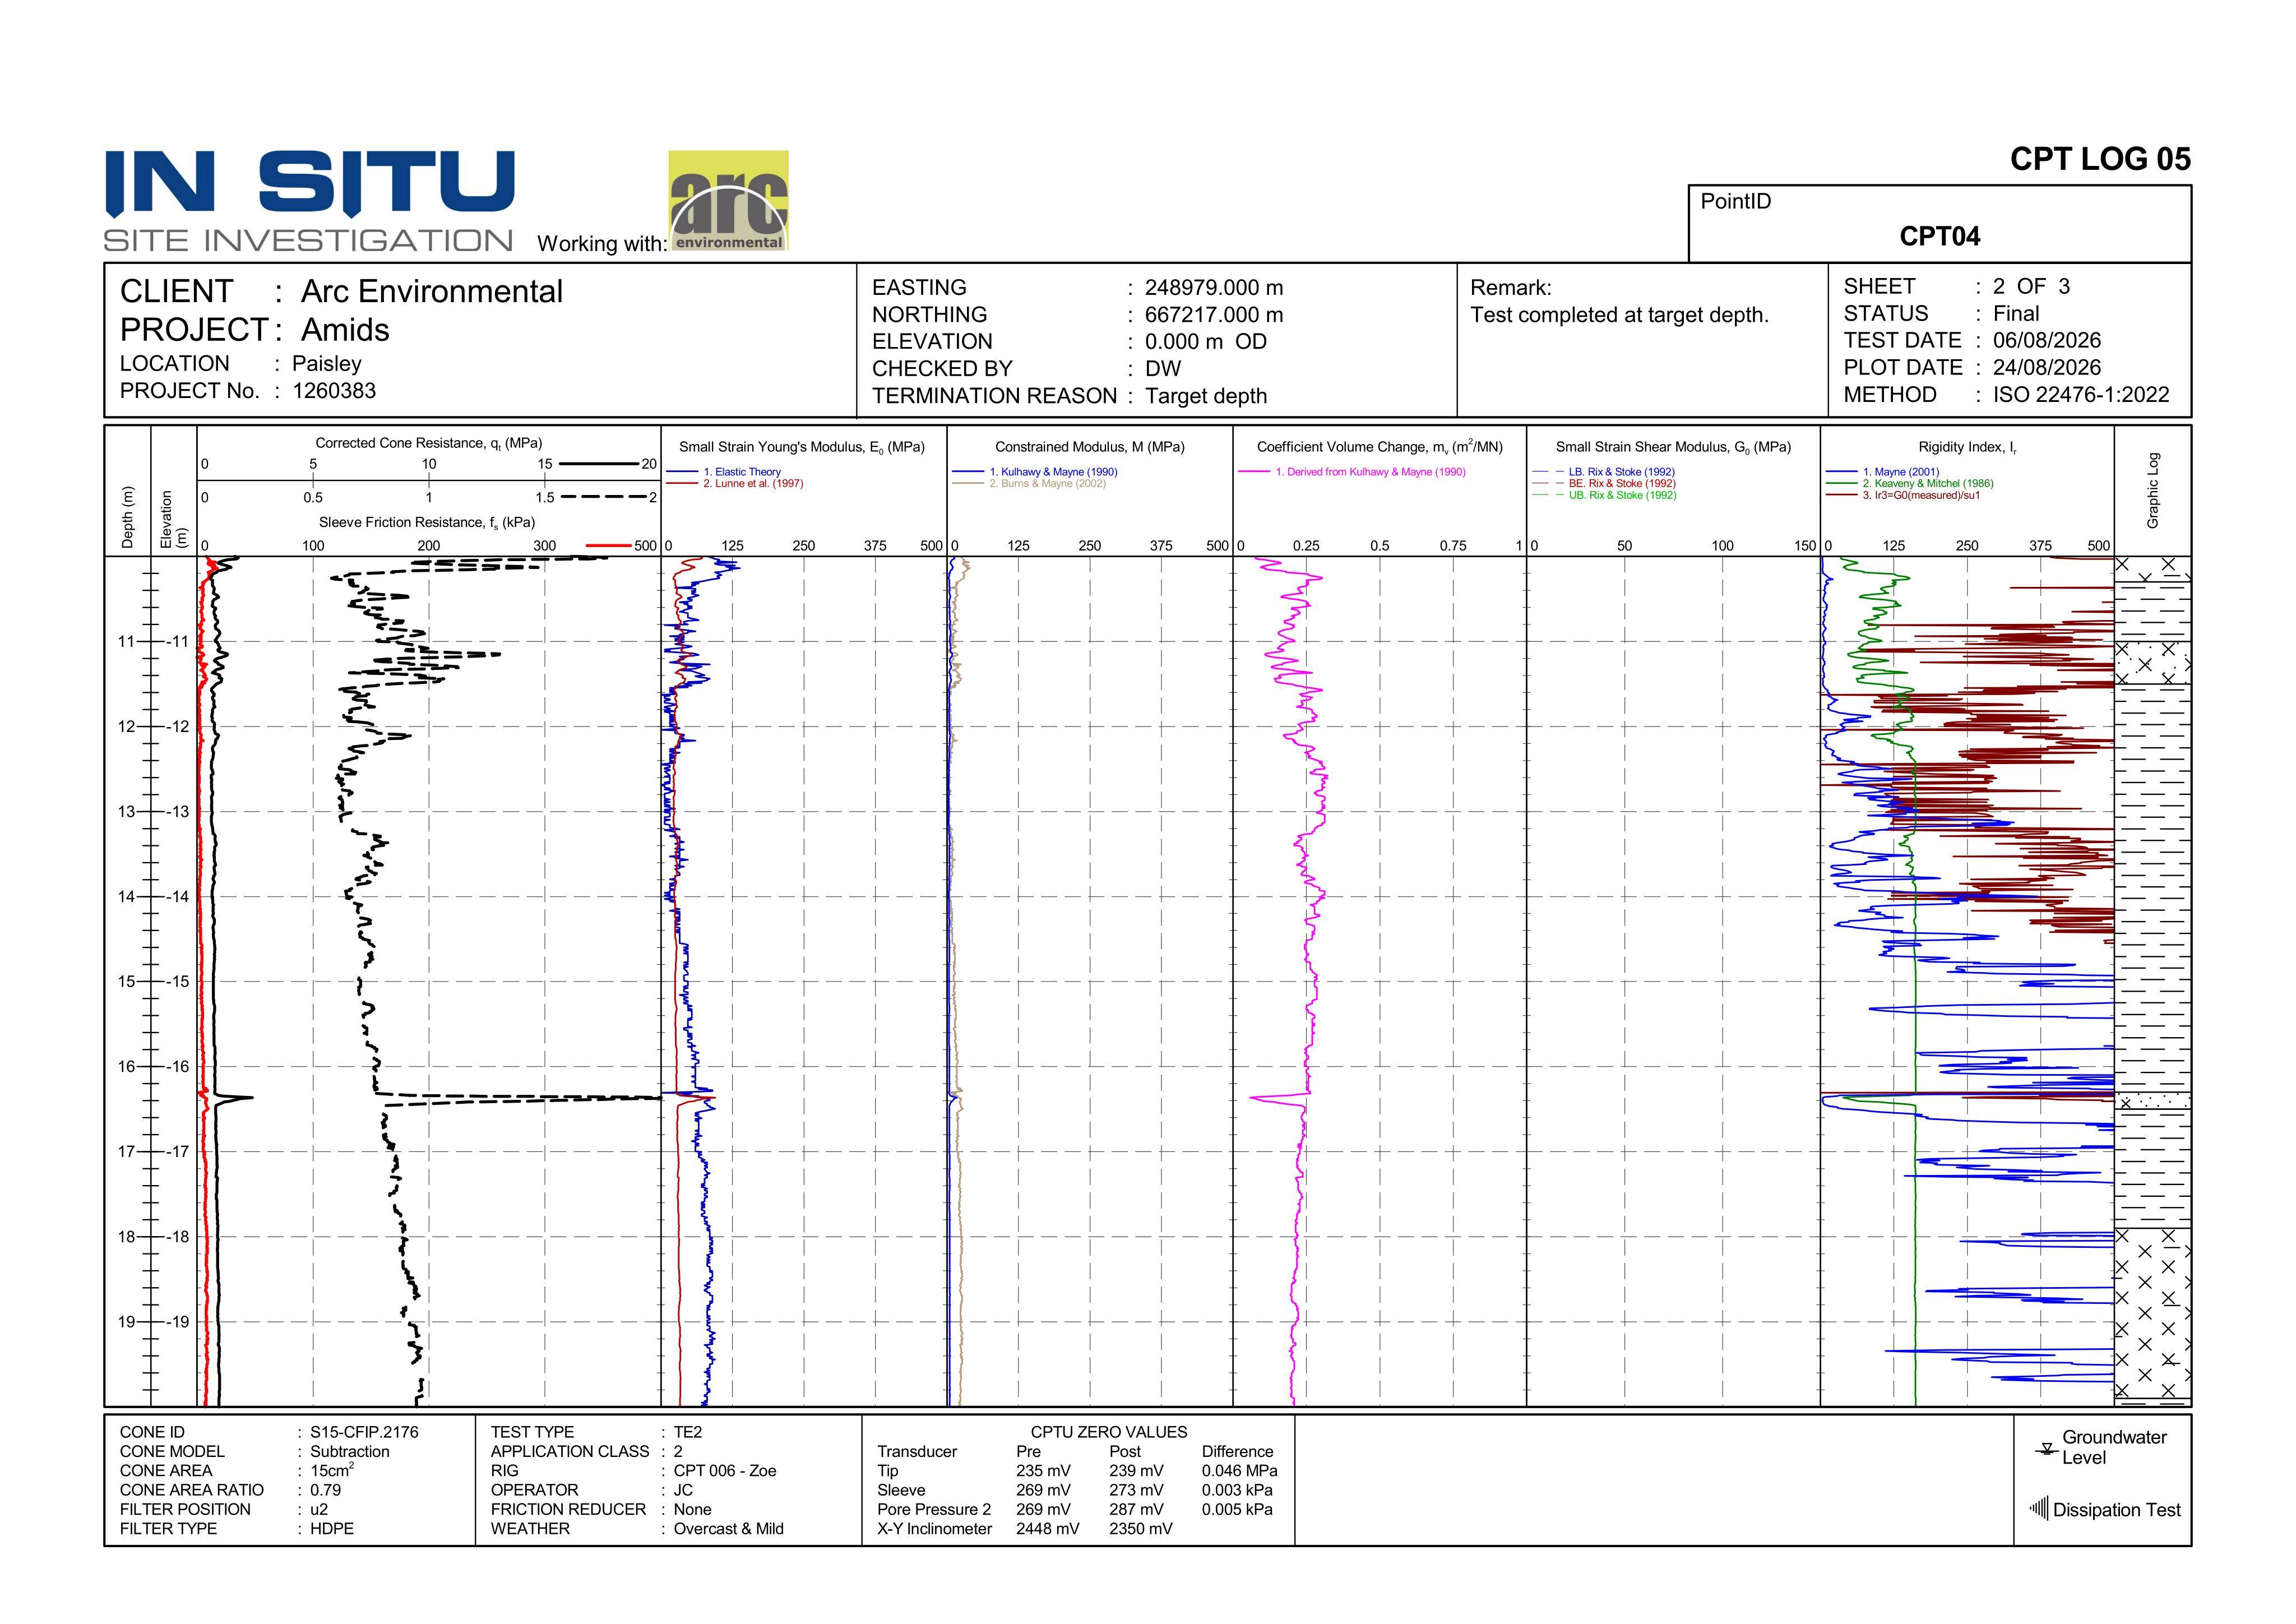Select the X-Y Inclinometer pre value '2448 mV'
The width and height of the screenshot is (2296, 1624).
click(x=1047, y=1529)
